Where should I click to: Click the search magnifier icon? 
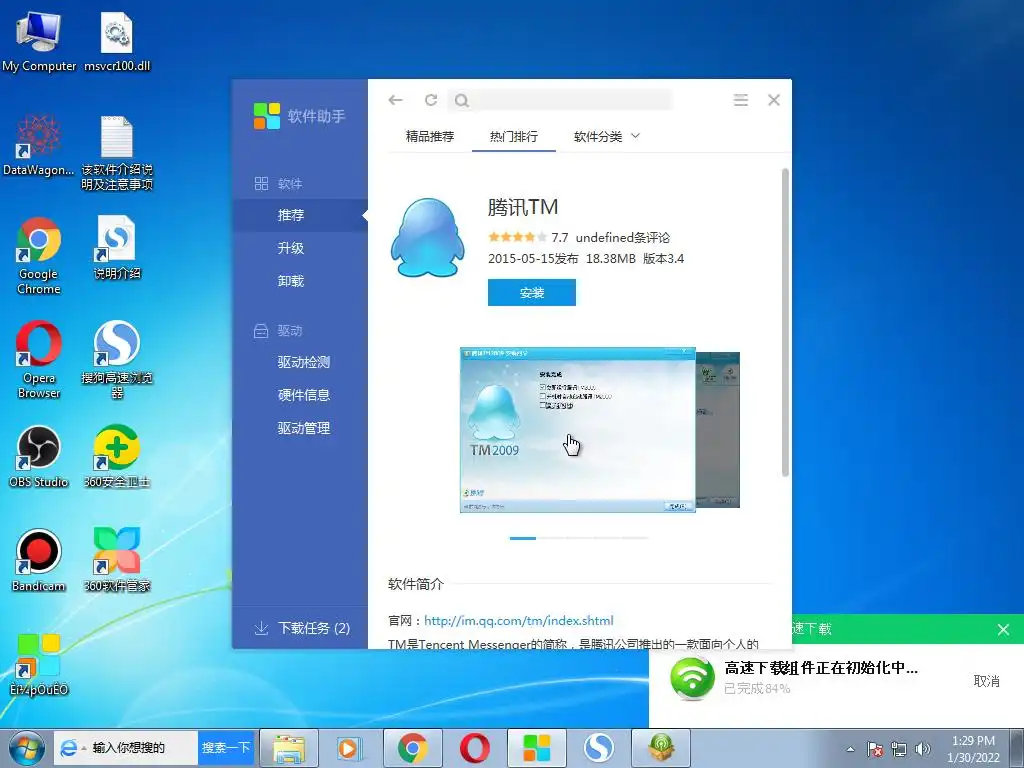tap(462, 101)
